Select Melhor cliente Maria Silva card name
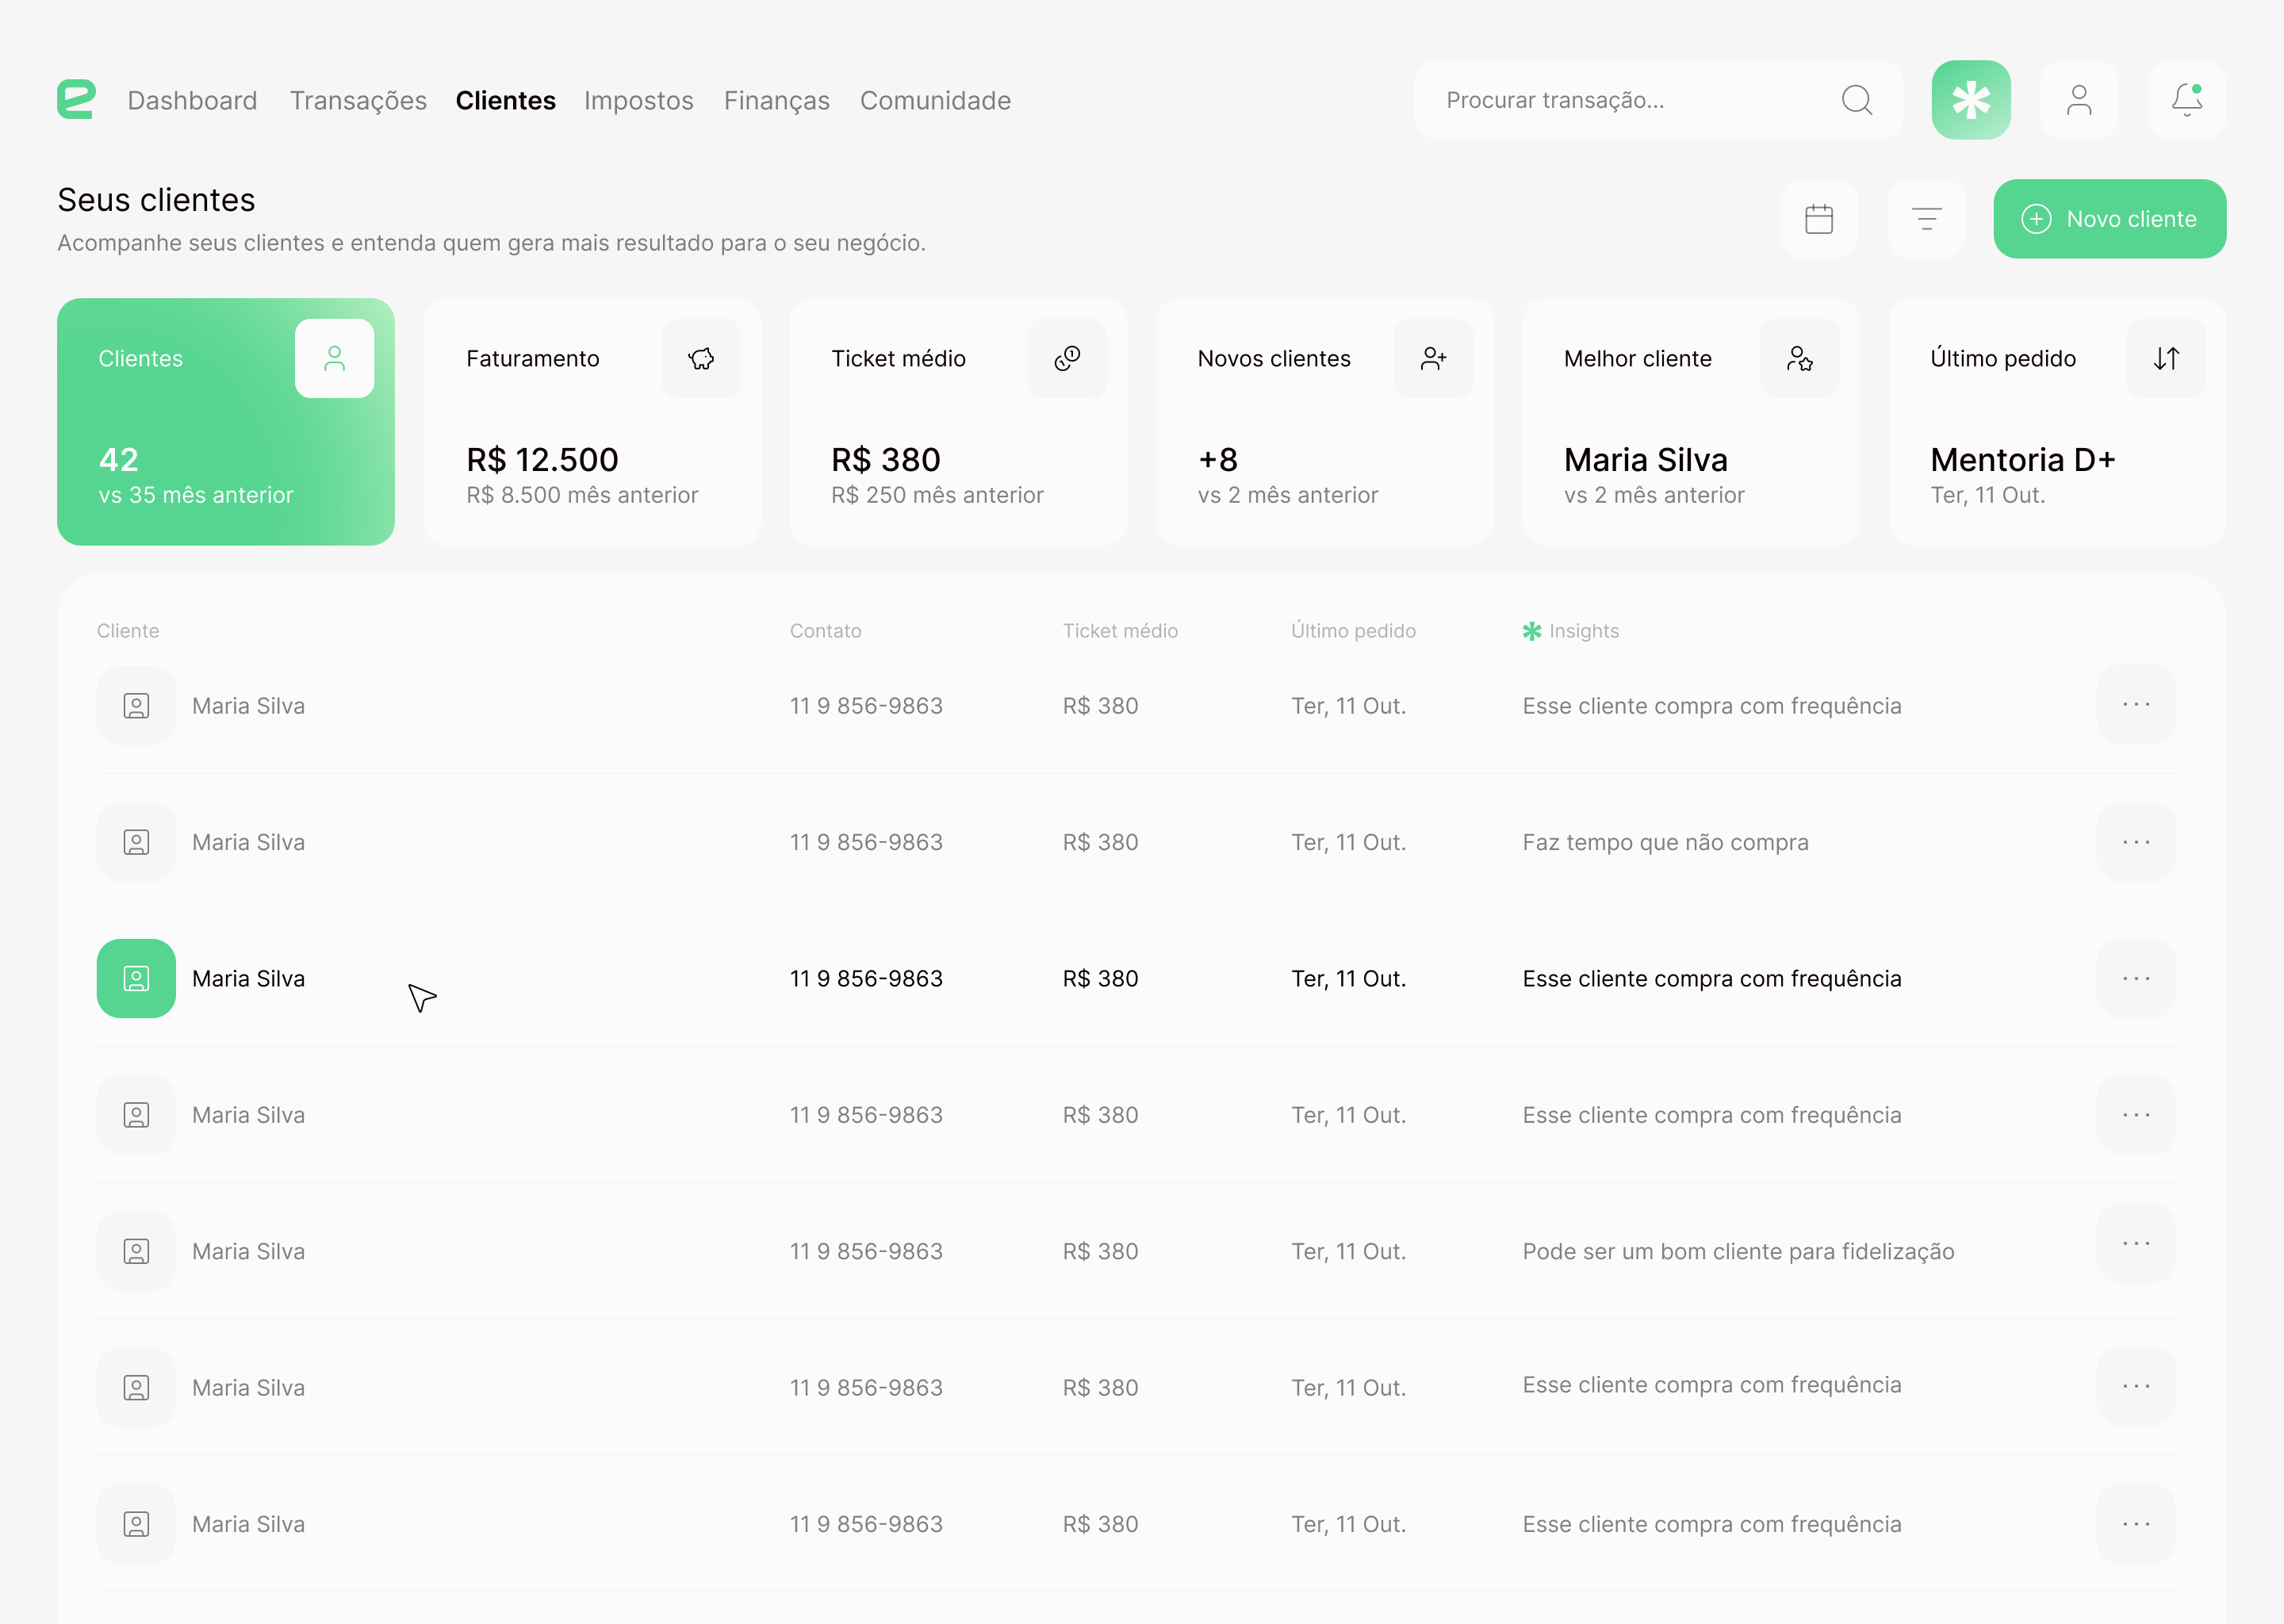Screen dimensions: 2284x1624 coord(1646,460)
